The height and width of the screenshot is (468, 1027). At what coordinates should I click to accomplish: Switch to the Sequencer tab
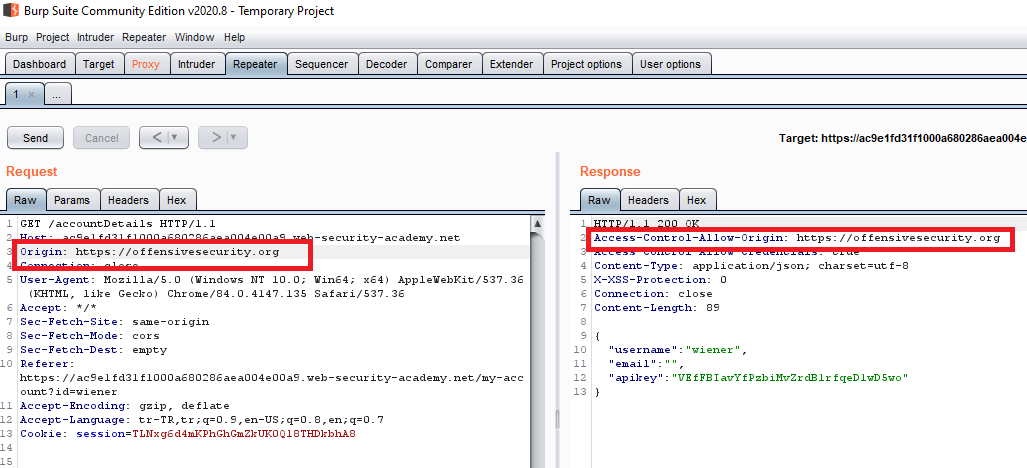tap(322, 64)
